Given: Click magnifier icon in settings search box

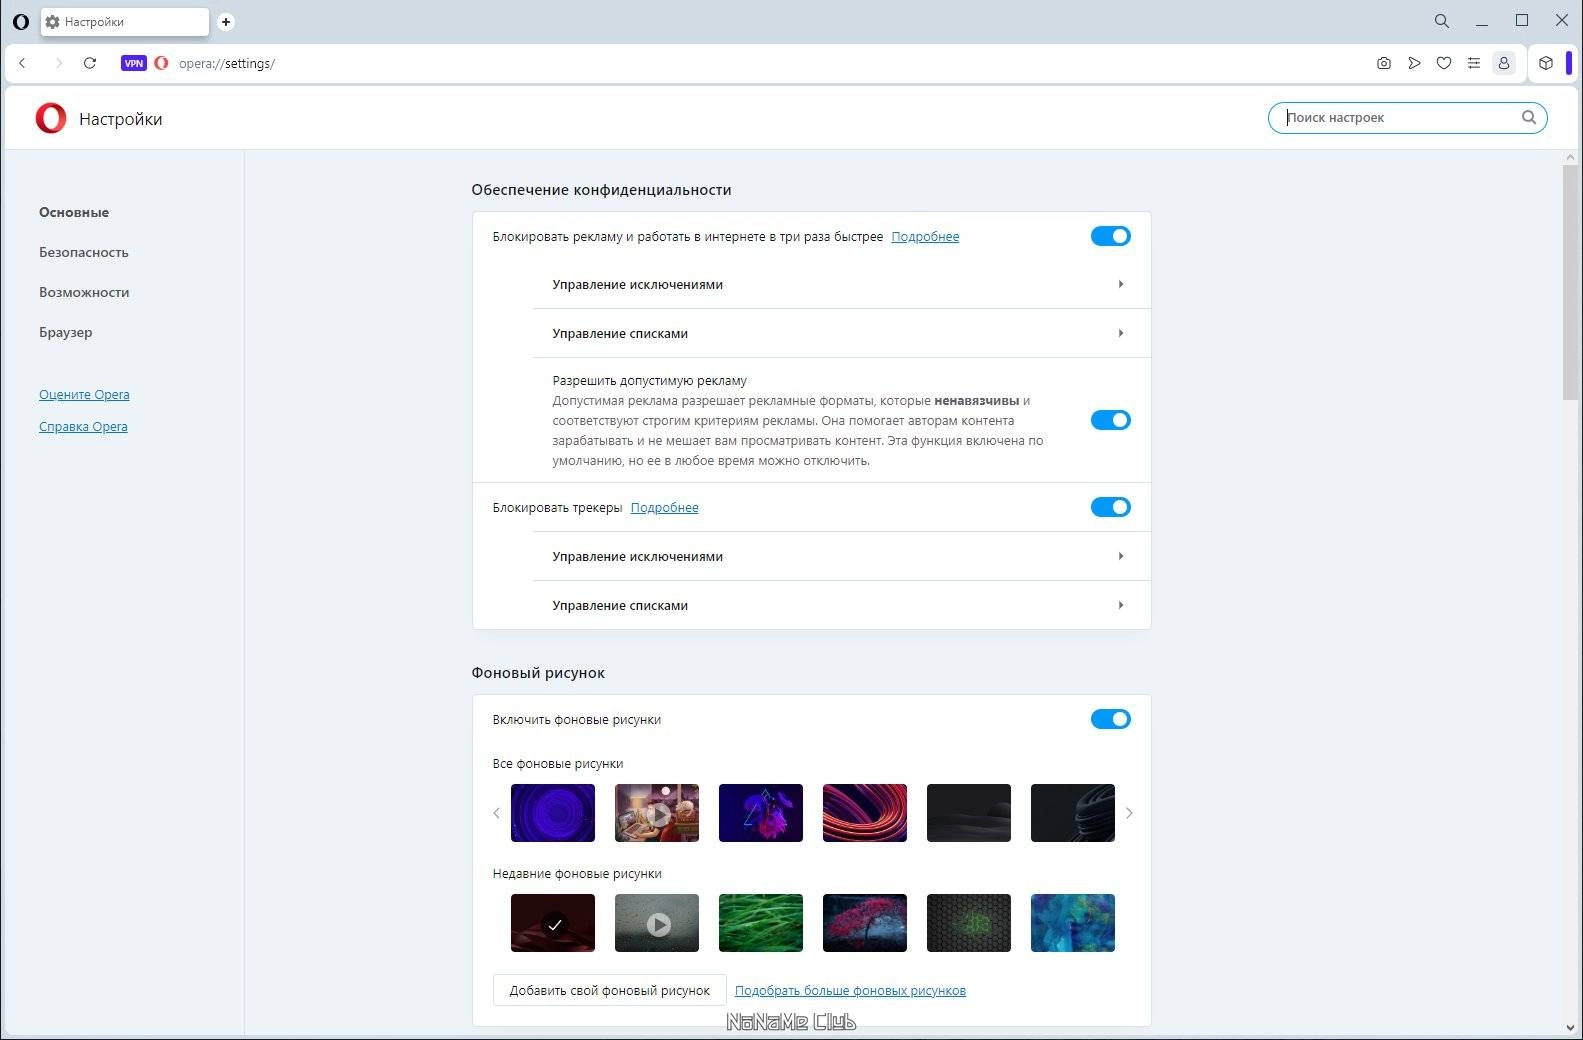Looking at the screenshot, I should (1529, 117).
